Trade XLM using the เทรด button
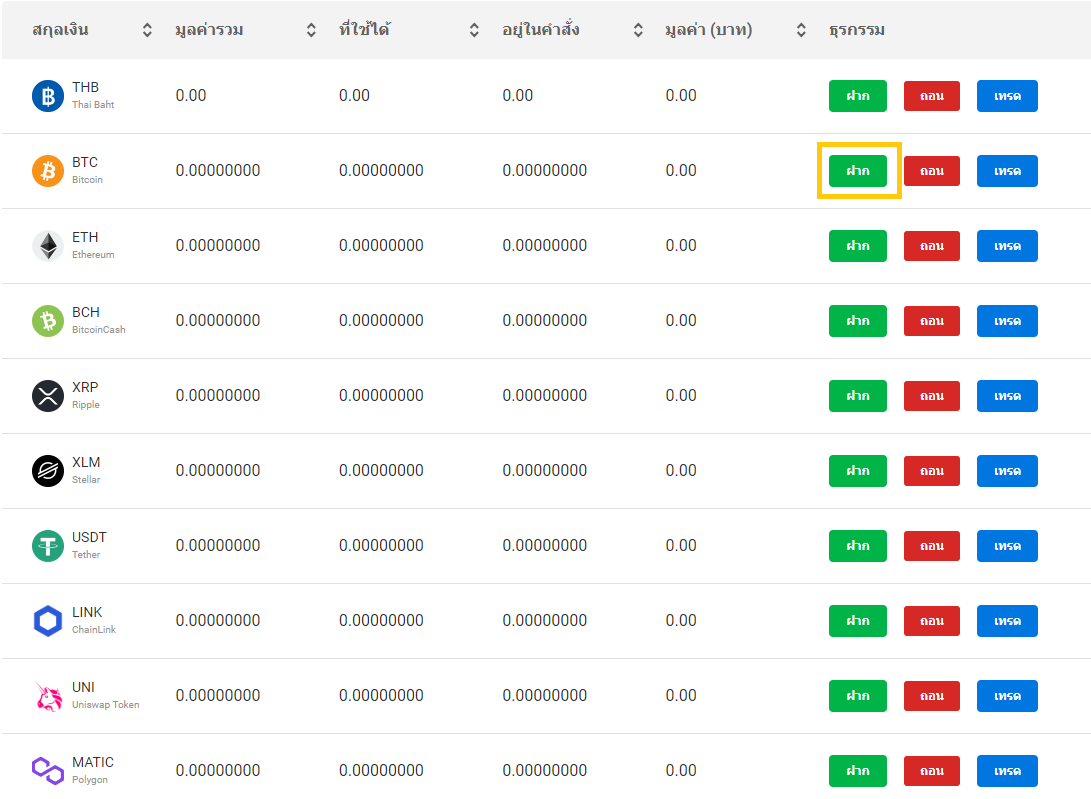The height and width of the screenshot is (799, 1091). click(1007, 471)
